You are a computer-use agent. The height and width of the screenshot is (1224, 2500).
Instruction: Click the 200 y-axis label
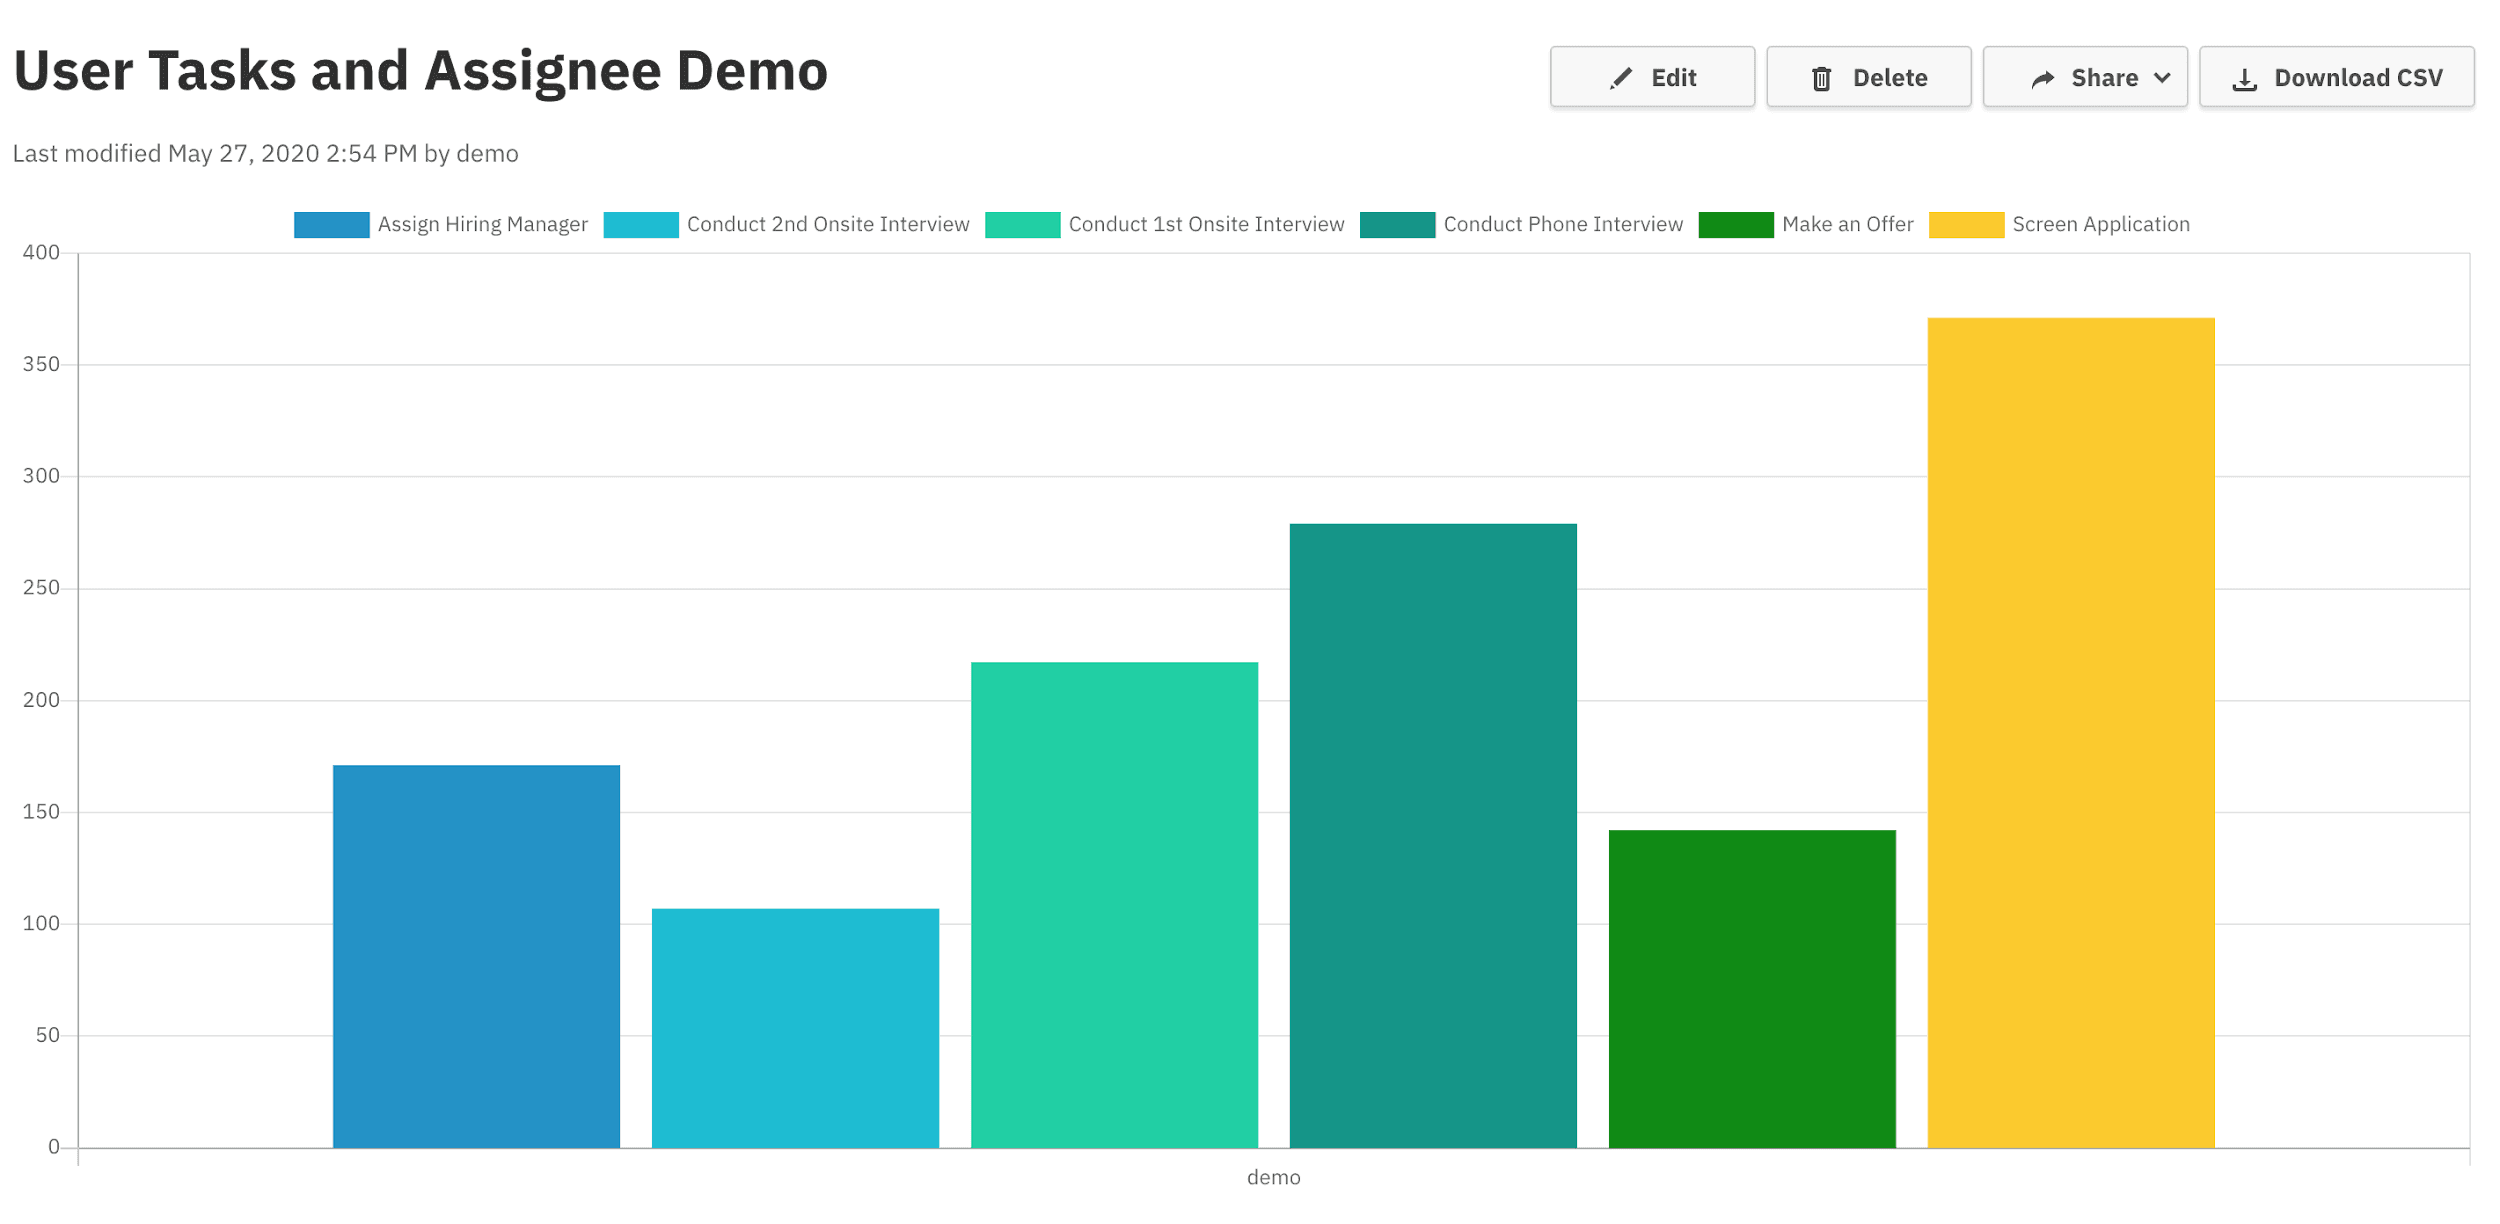click(x=41, y=701)
